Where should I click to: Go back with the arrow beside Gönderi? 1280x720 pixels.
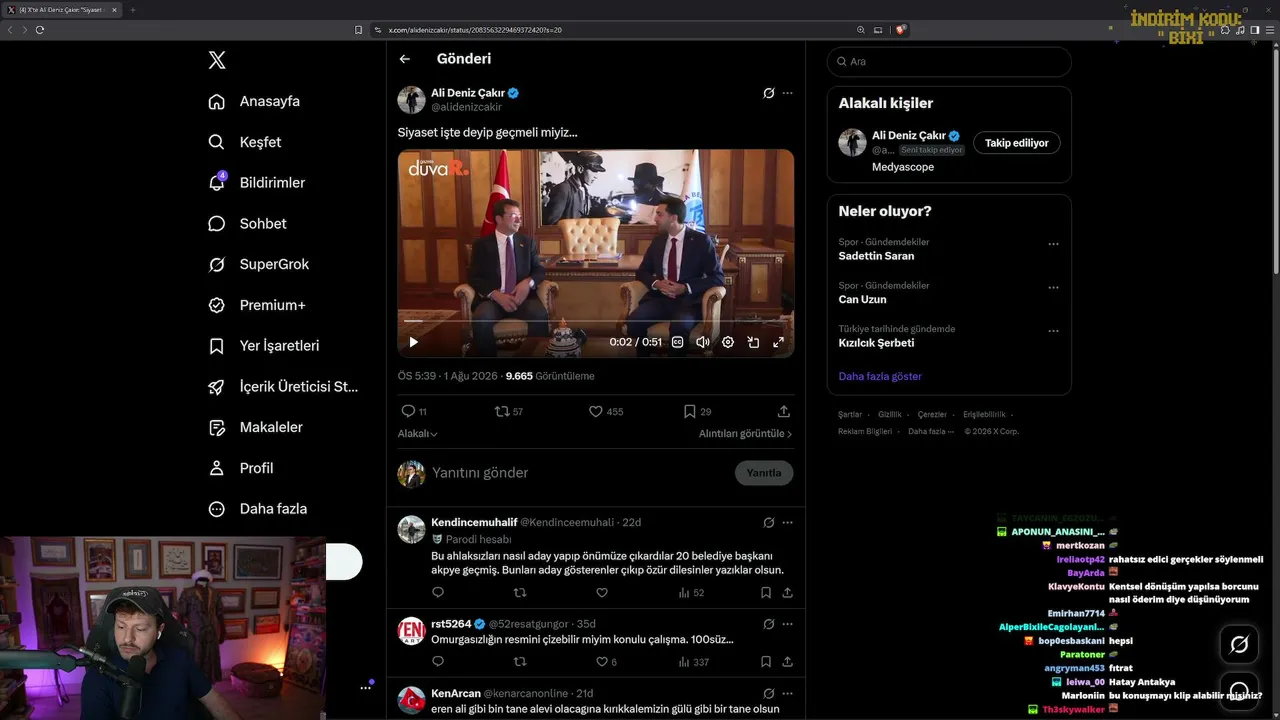pyautogui.click(x=405, y=59)
